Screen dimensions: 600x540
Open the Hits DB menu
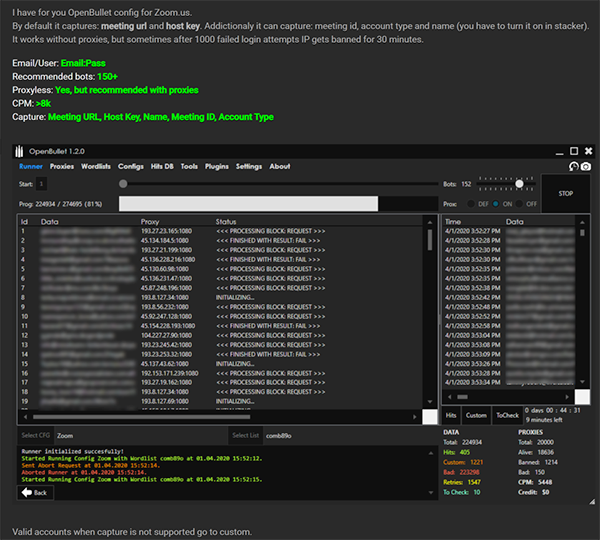pos(162,166)
